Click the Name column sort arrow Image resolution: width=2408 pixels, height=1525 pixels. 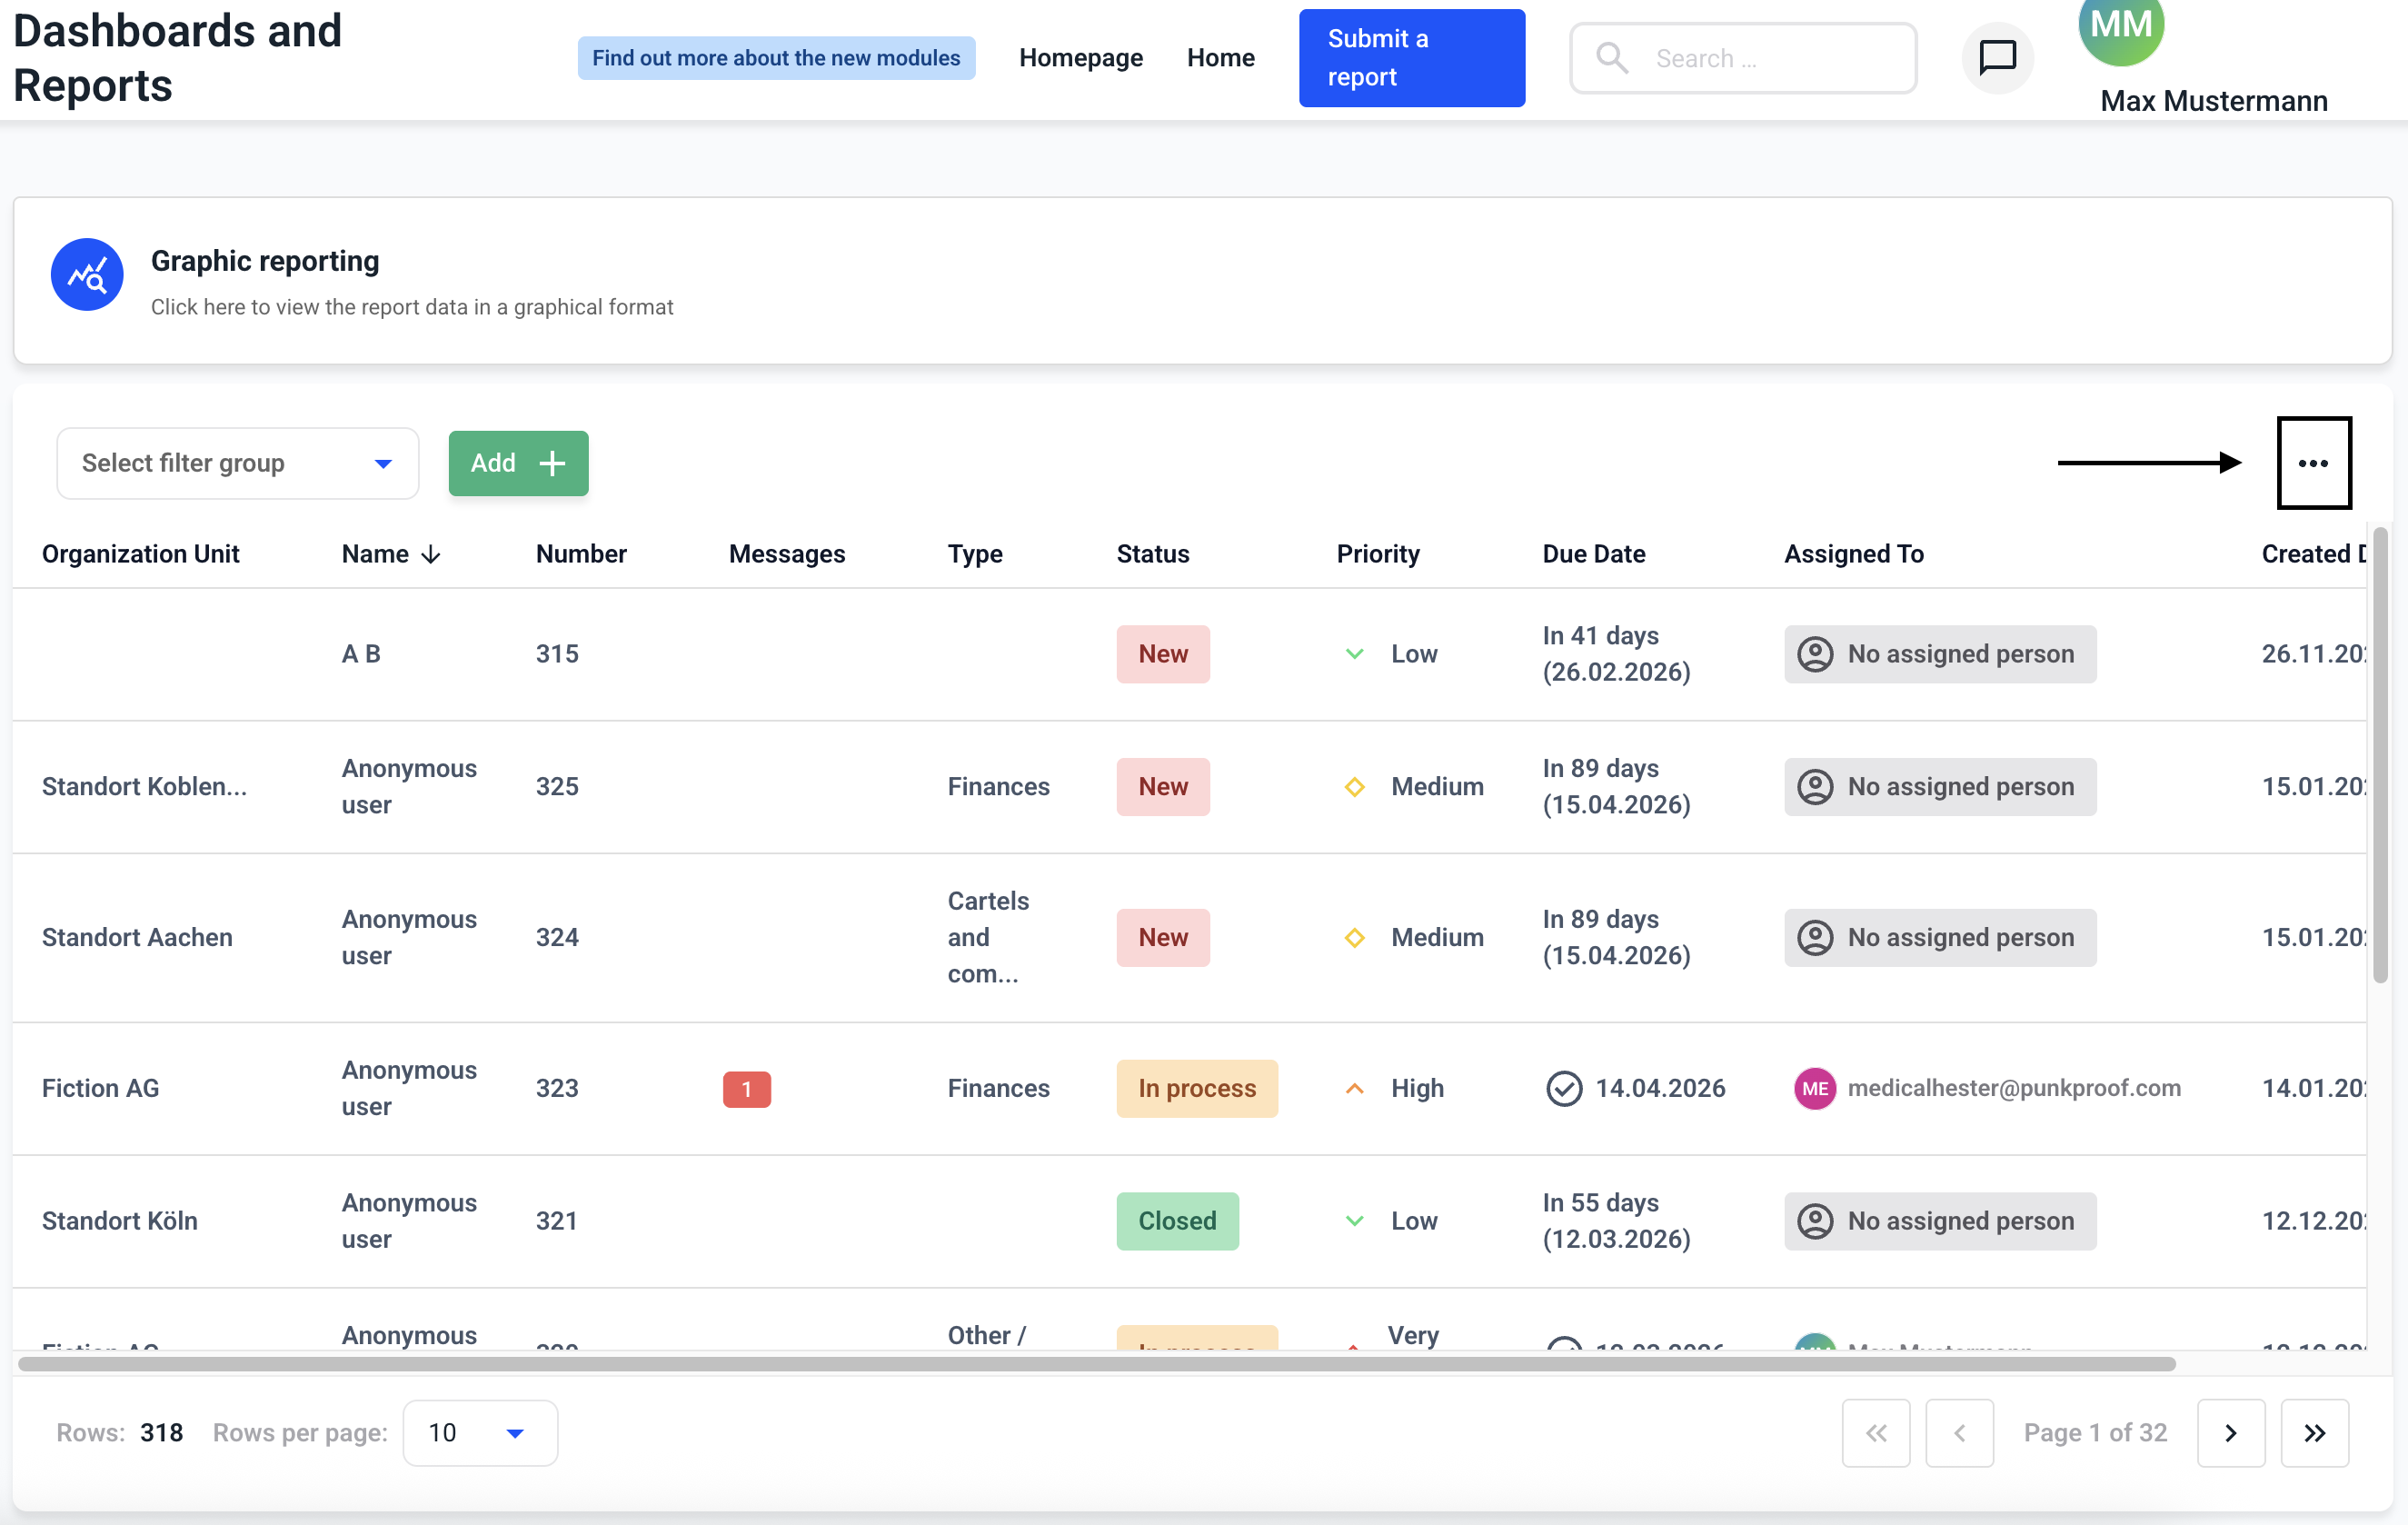(431, 555)
